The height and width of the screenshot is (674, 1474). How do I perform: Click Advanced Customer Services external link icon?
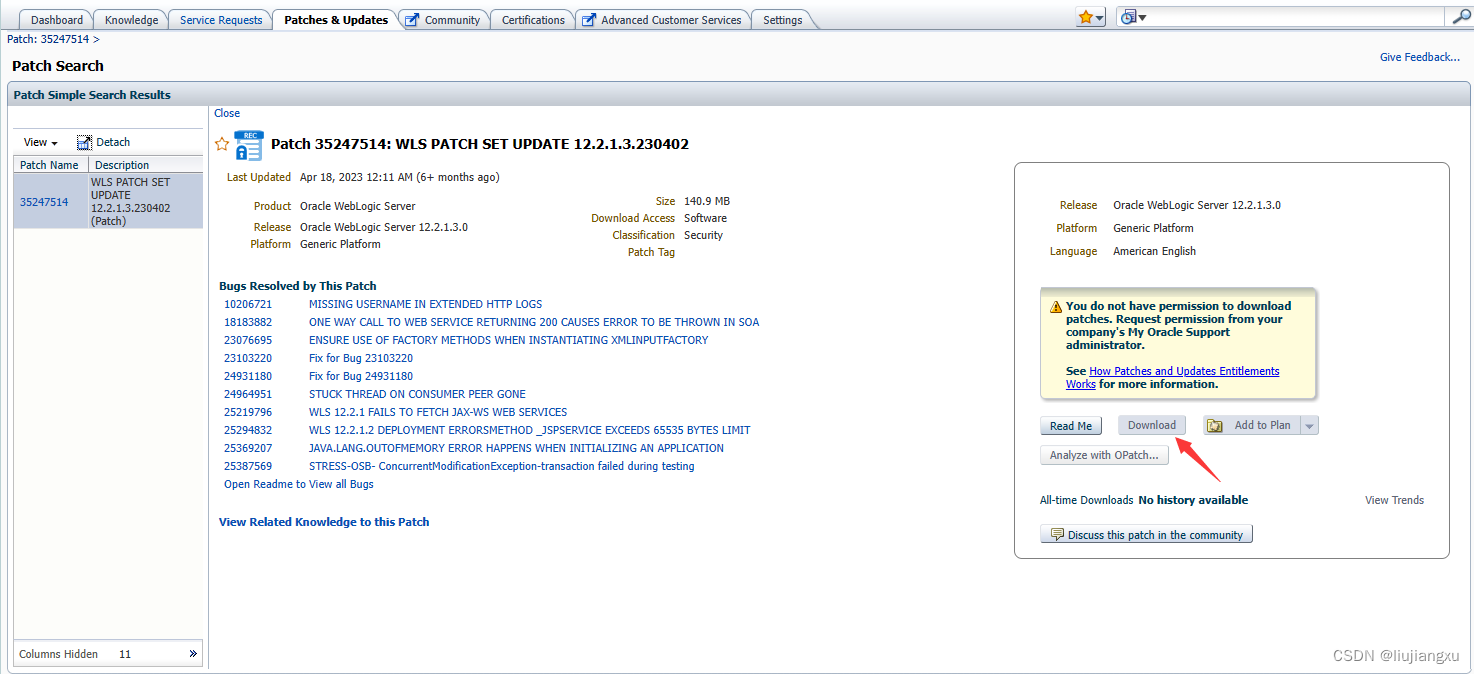click(x=589, y=20)
